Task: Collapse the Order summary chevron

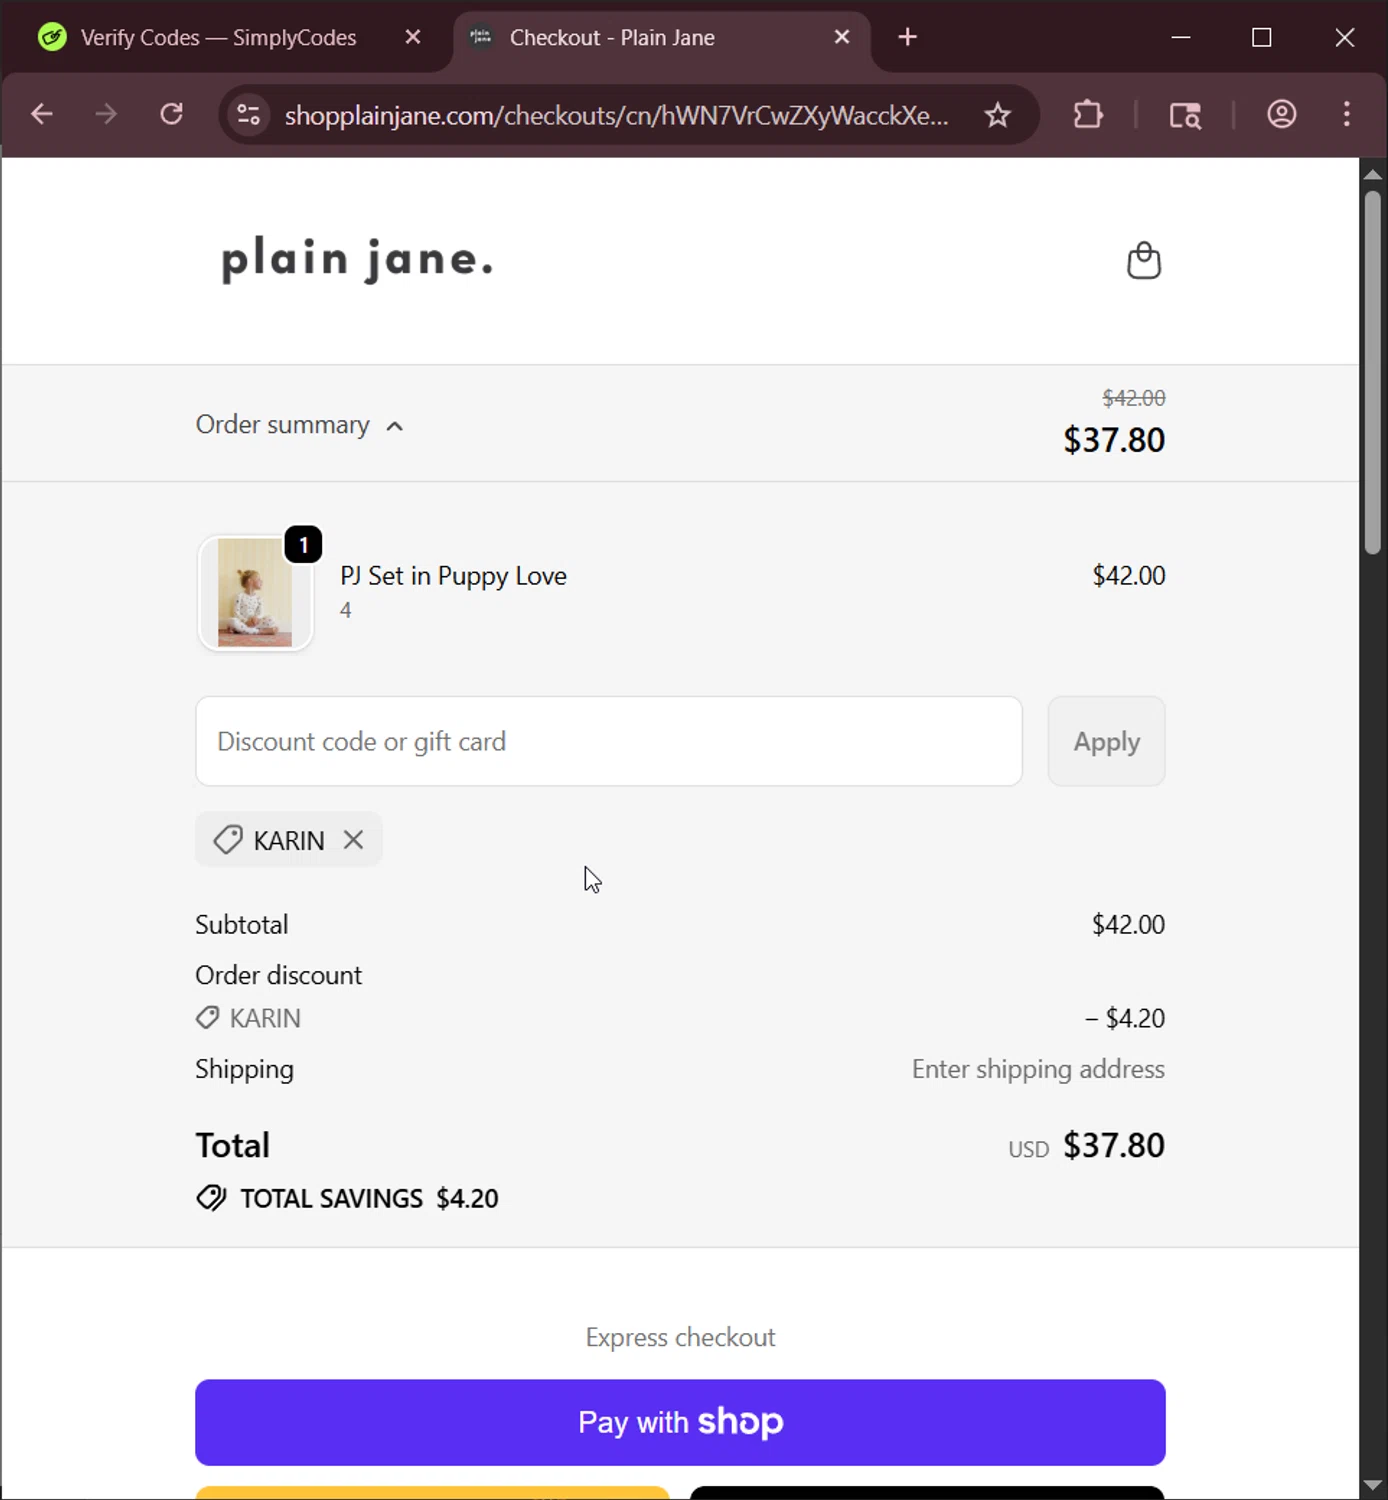Action: coord(395,426)
